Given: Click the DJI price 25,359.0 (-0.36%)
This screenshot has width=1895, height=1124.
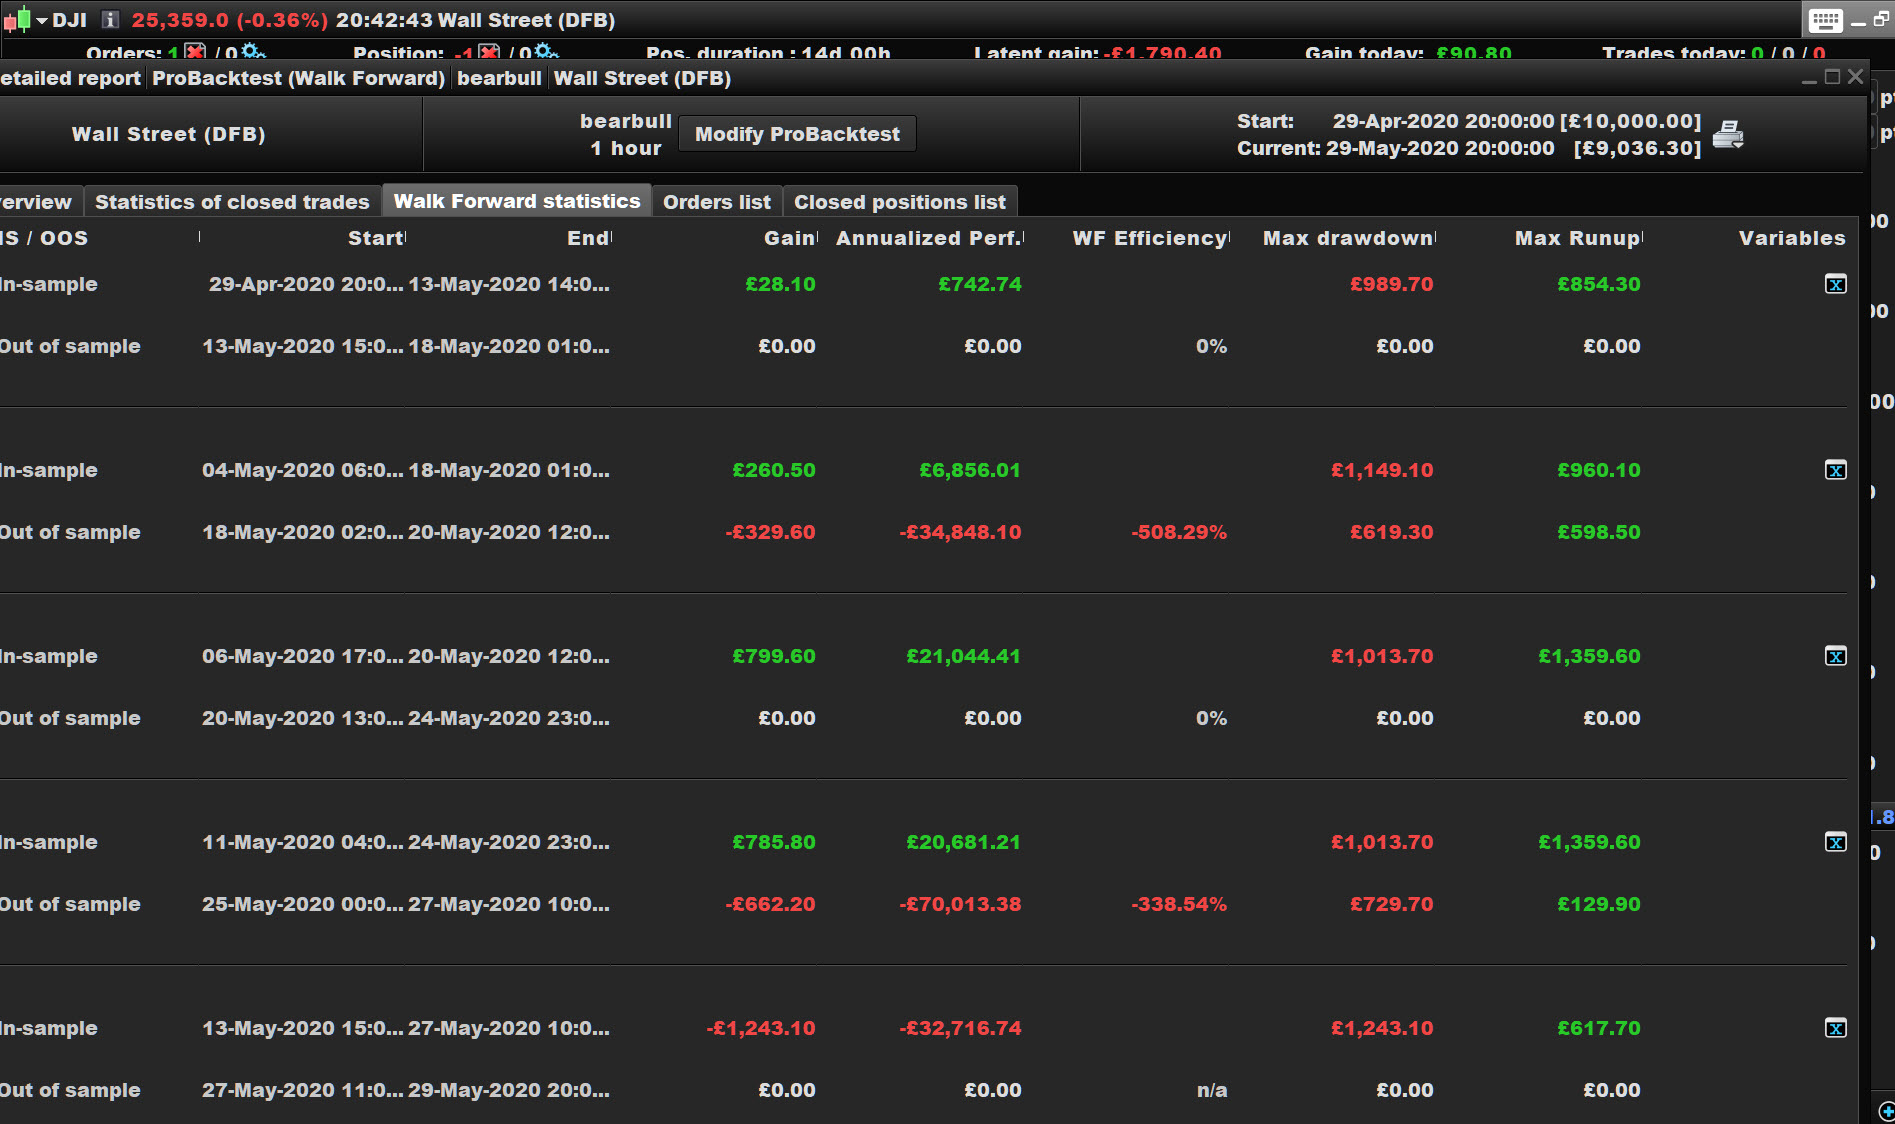Looking at the screenshot, I should [230, 20].
